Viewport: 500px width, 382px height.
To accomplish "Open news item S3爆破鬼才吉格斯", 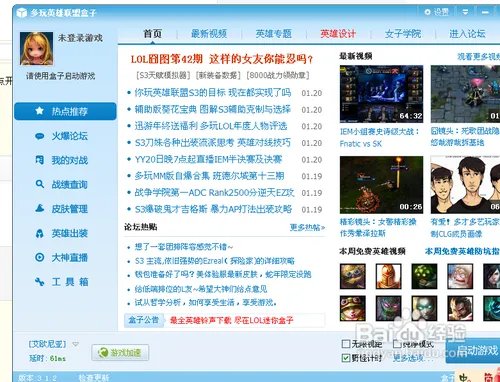I will pos(213,209).
